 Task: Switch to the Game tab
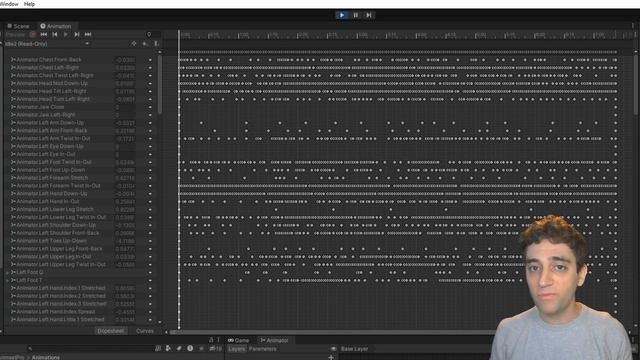[239, 340]
